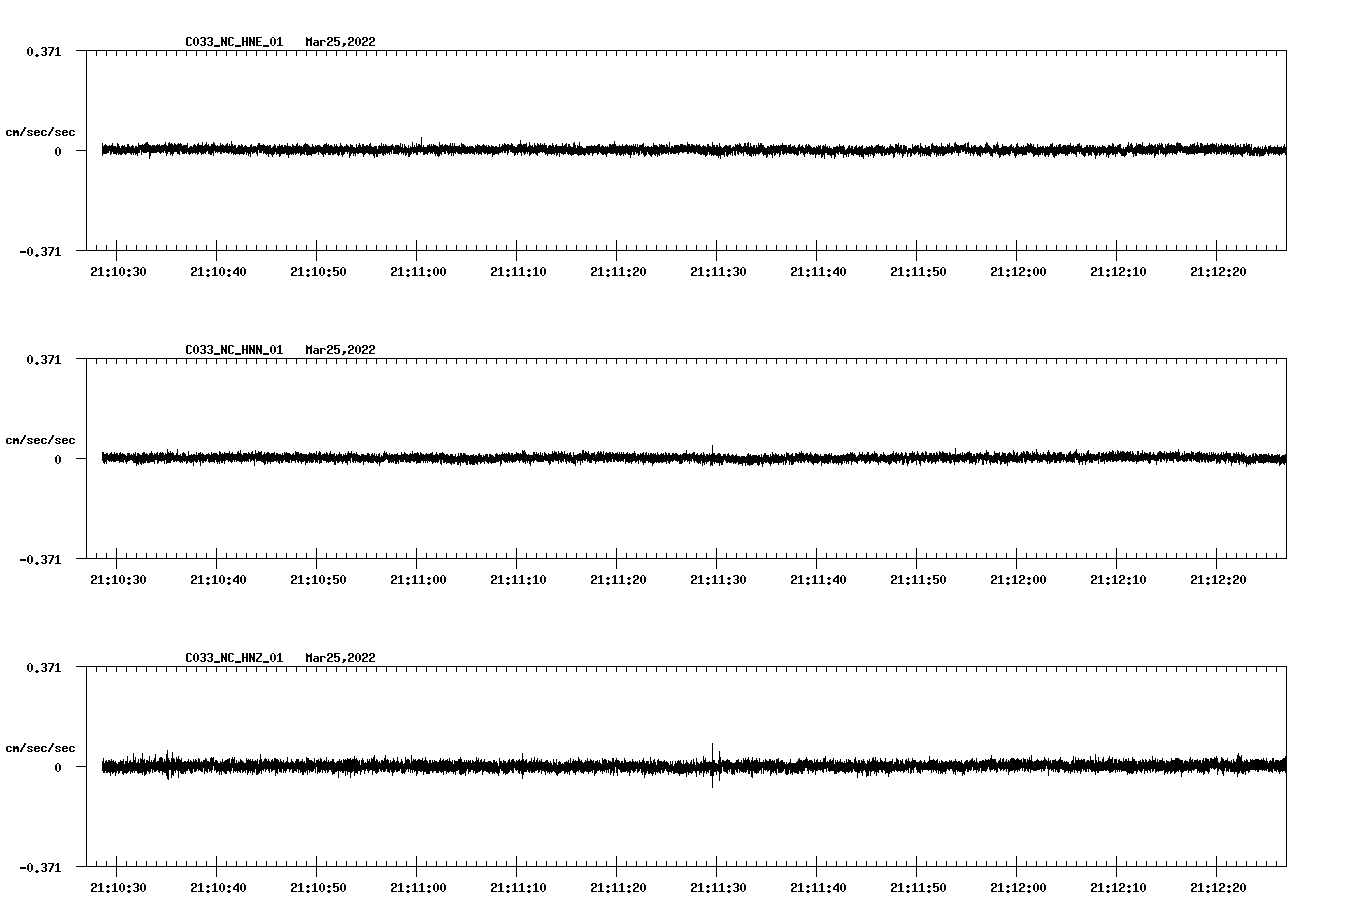Click the cm/sec/sec unit label of the HNE plot
Viewport: 1358px width, 924px height.
coord(41,132)
